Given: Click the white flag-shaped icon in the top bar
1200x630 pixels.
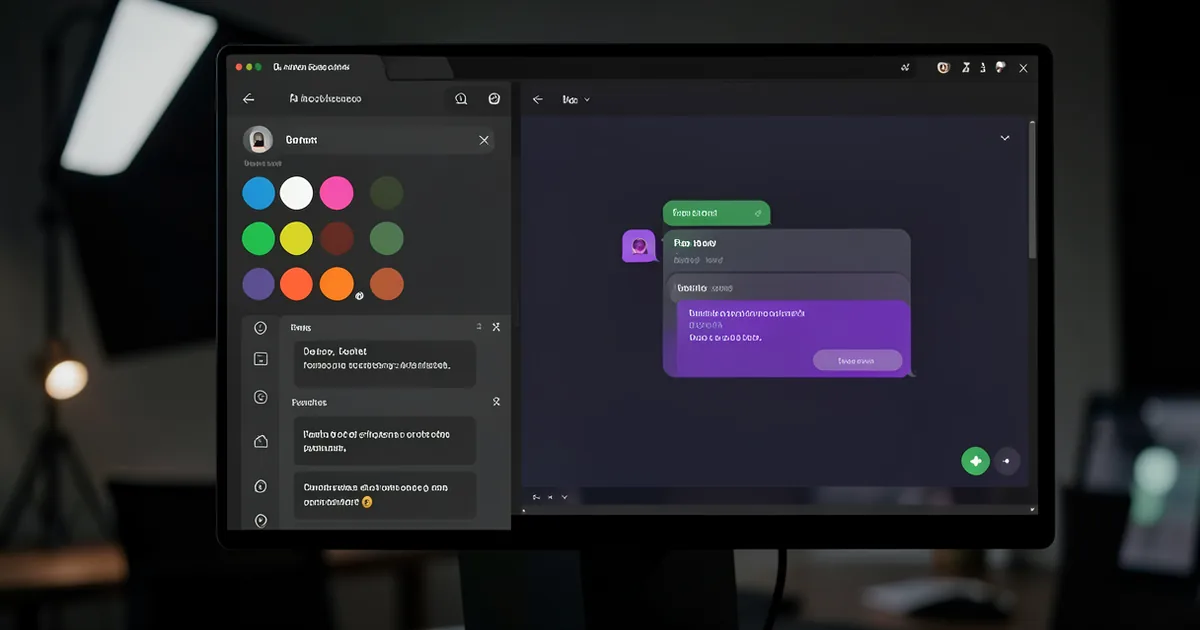Looking at the screenshot, I should [x=999, y=68].
